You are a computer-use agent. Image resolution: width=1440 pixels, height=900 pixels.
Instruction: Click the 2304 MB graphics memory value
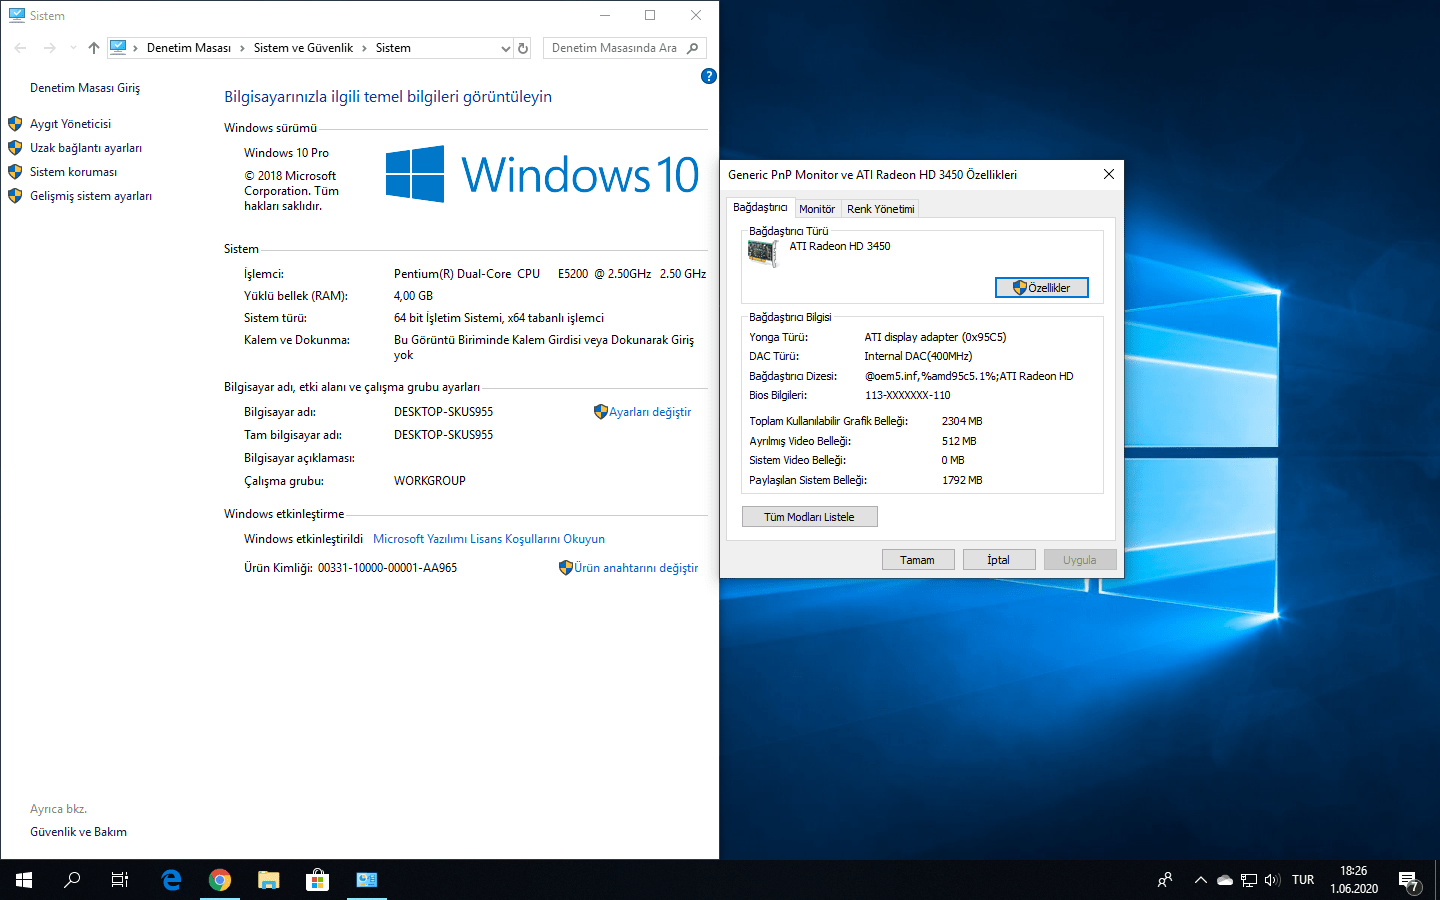click(x=962, y=421)
